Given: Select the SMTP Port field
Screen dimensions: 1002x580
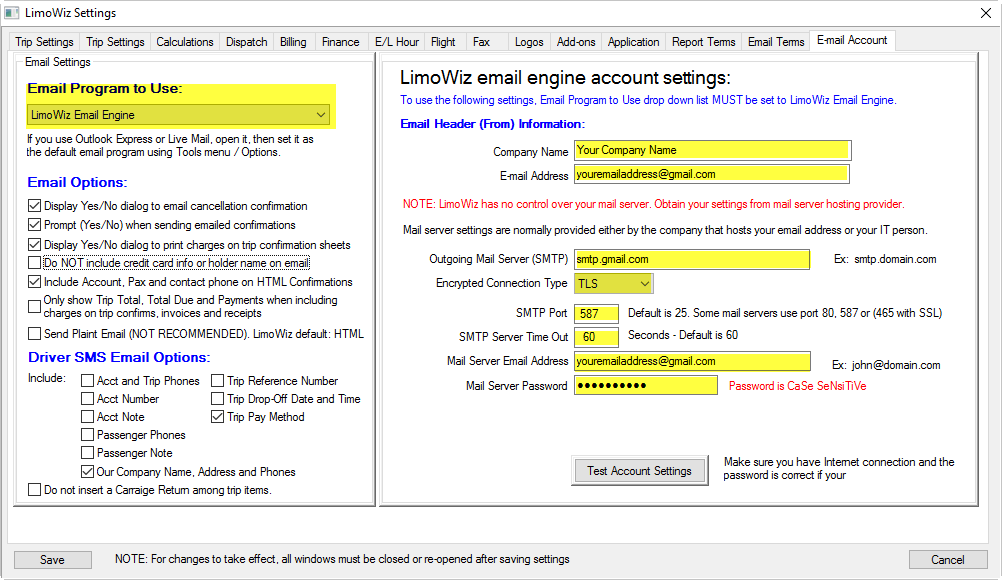Looking at the screenshot, I should pos(596,314).
